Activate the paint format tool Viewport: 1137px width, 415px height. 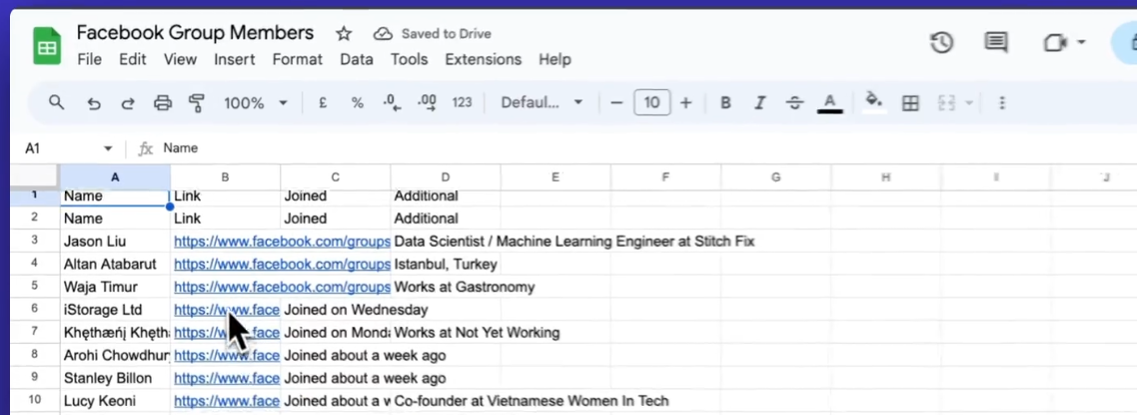coord(196,103)
